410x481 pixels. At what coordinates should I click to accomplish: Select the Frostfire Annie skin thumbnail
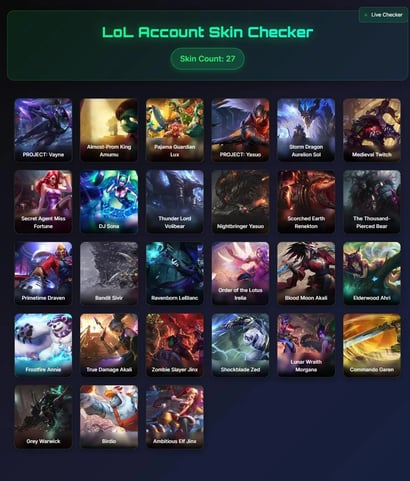43,345
